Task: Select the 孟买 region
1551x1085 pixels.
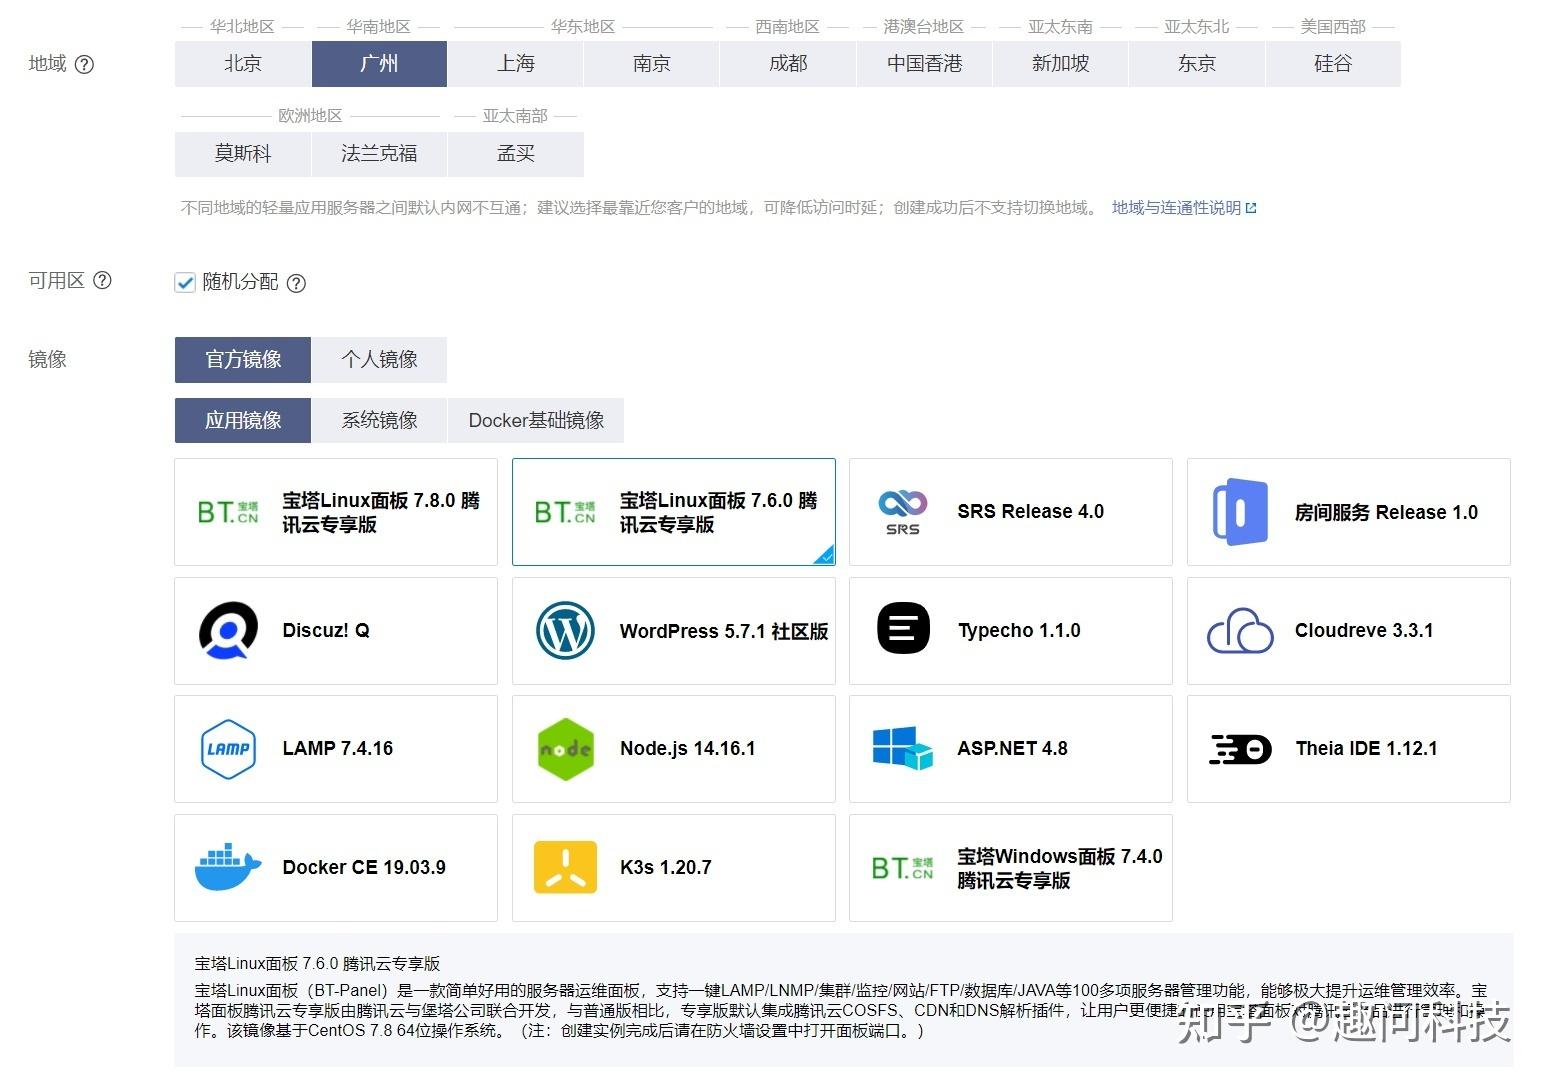Action: (x=515, y=154)
